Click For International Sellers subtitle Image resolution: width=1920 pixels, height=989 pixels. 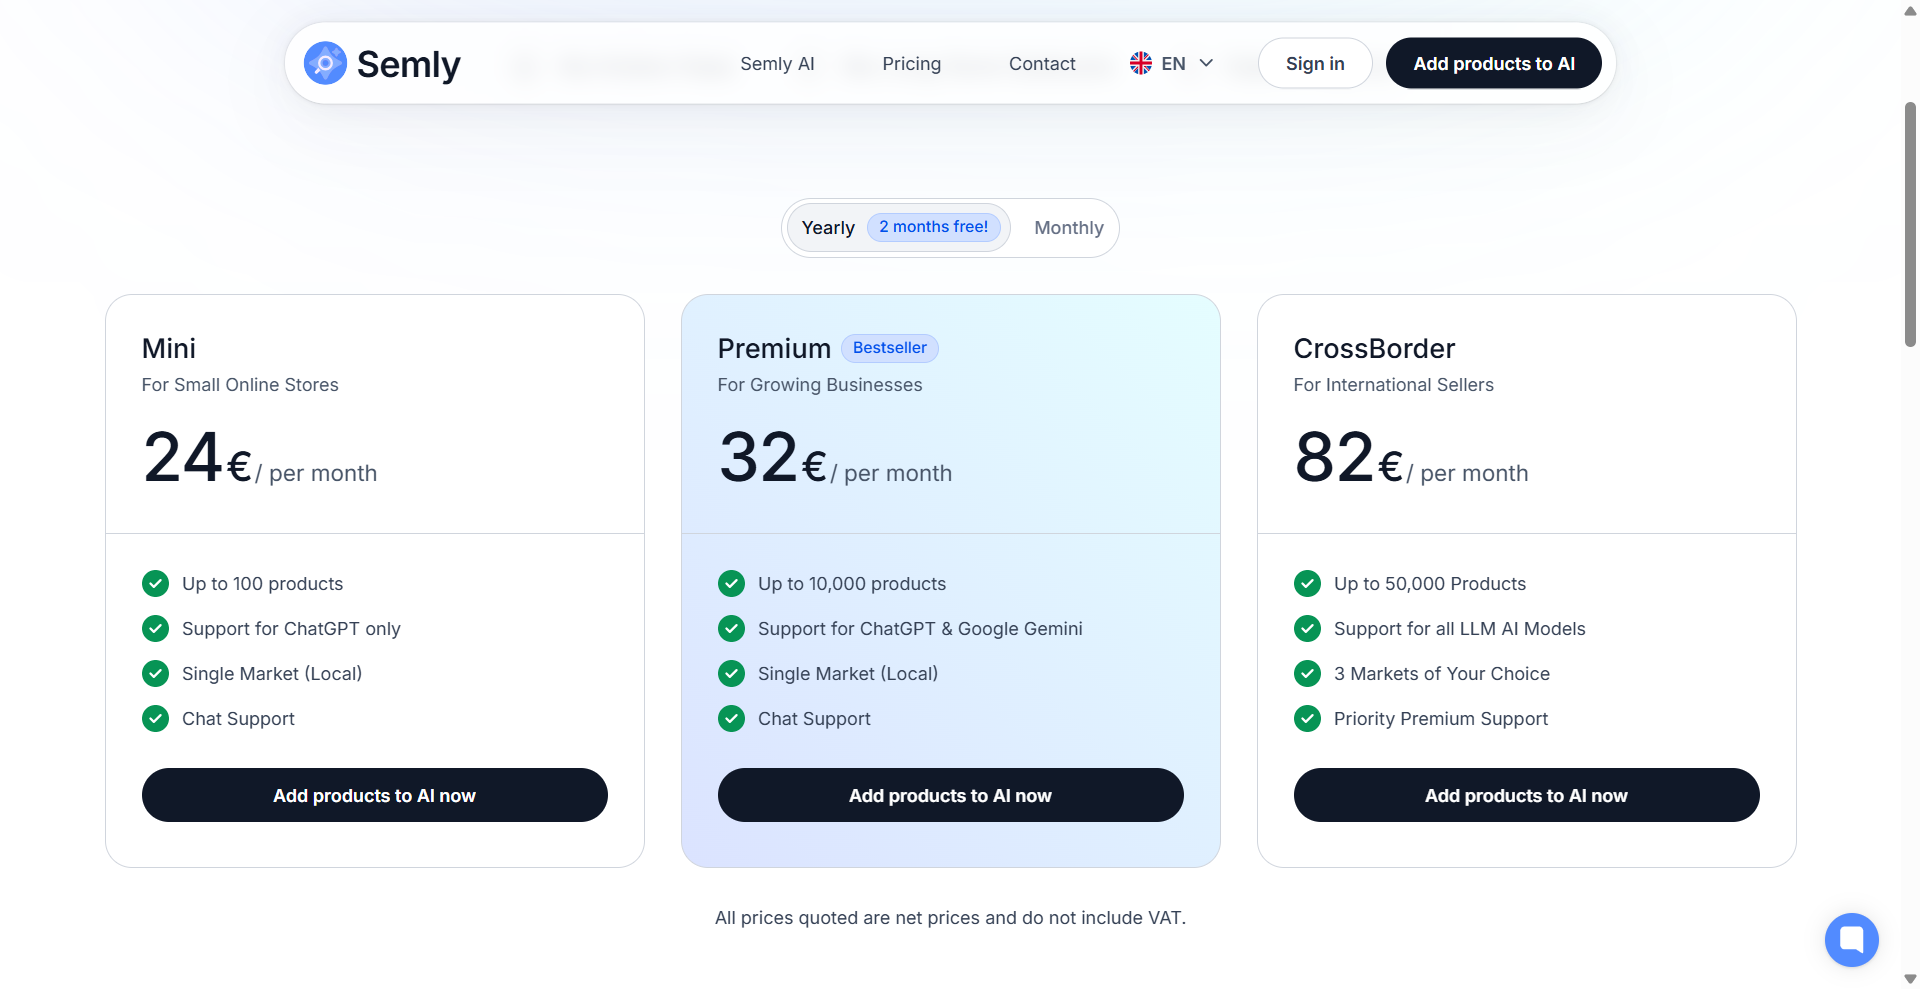(1393, 385)
